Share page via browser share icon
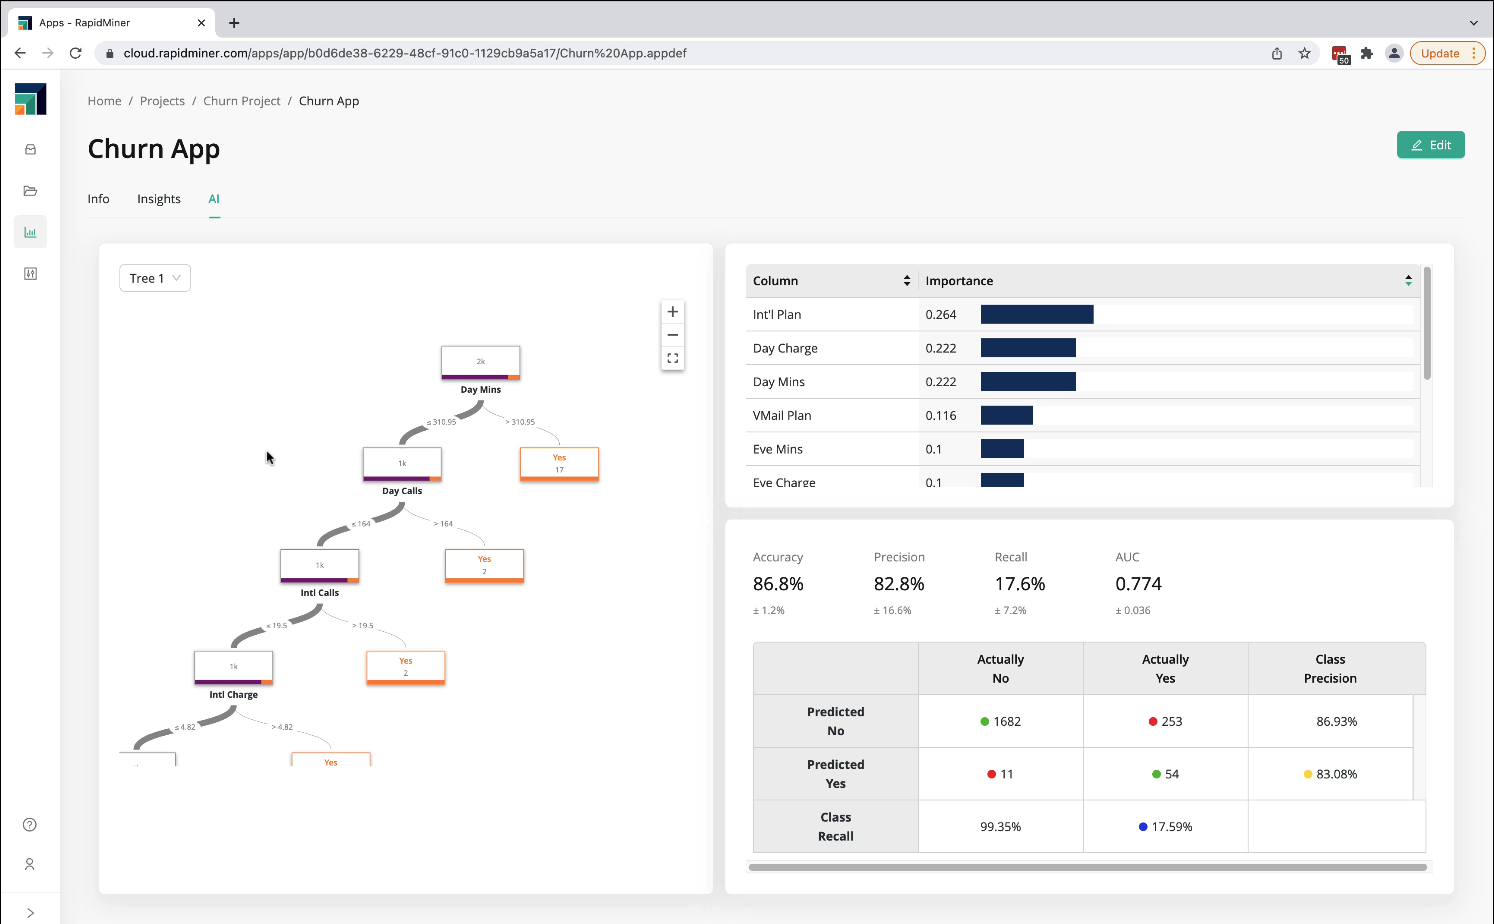The image size is (1494, 924). click(x=1277, y=53)
